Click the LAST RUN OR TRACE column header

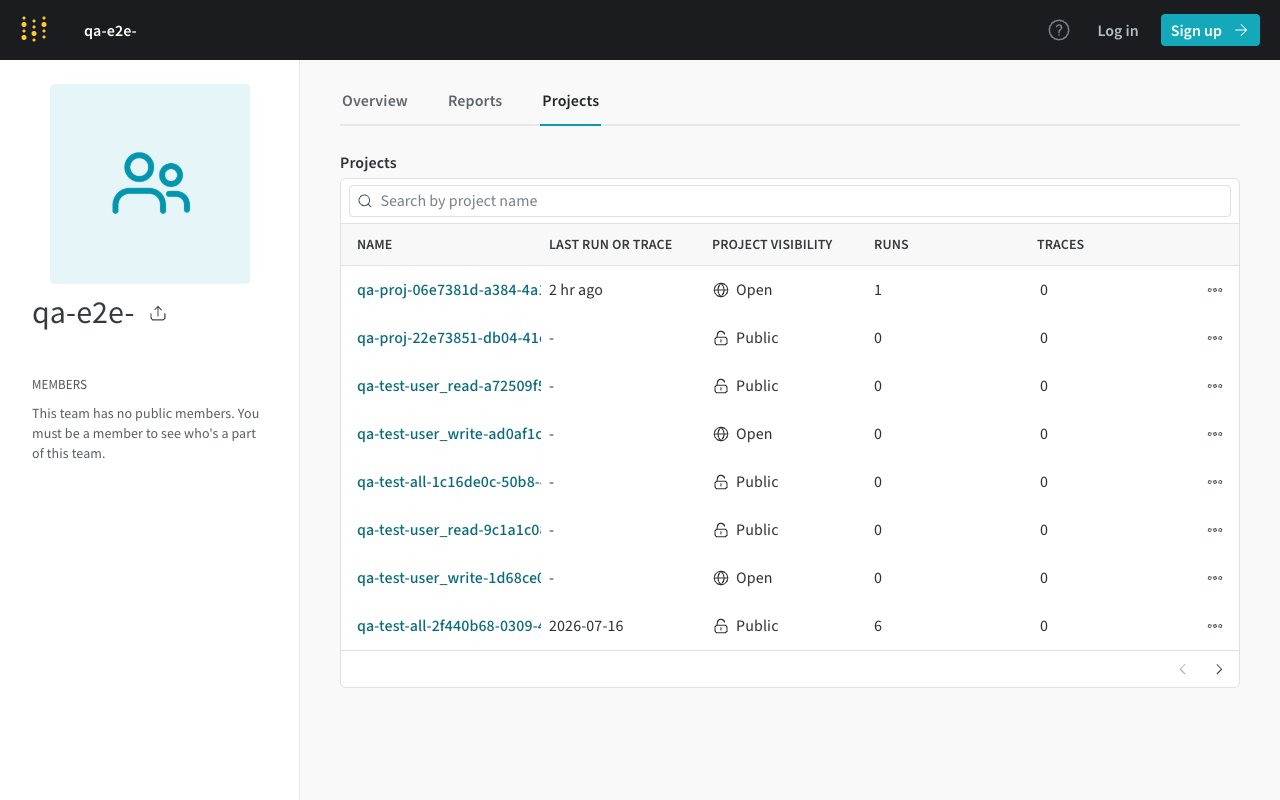pos(610,245)
